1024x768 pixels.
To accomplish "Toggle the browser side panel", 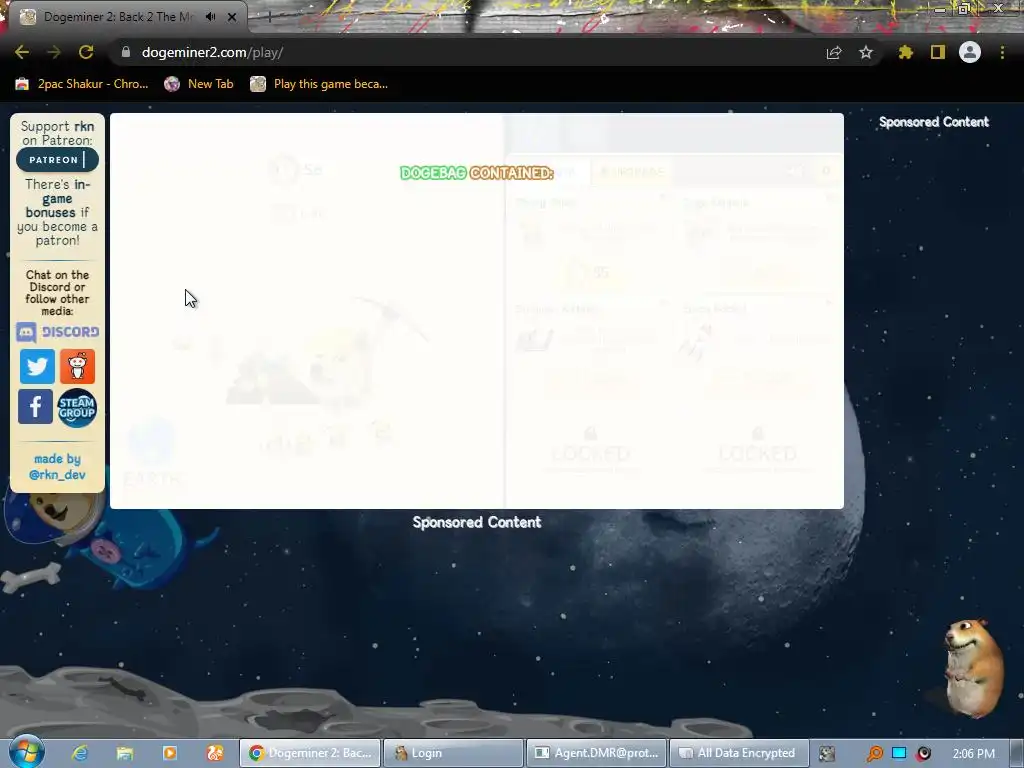I will coord(938,52).
